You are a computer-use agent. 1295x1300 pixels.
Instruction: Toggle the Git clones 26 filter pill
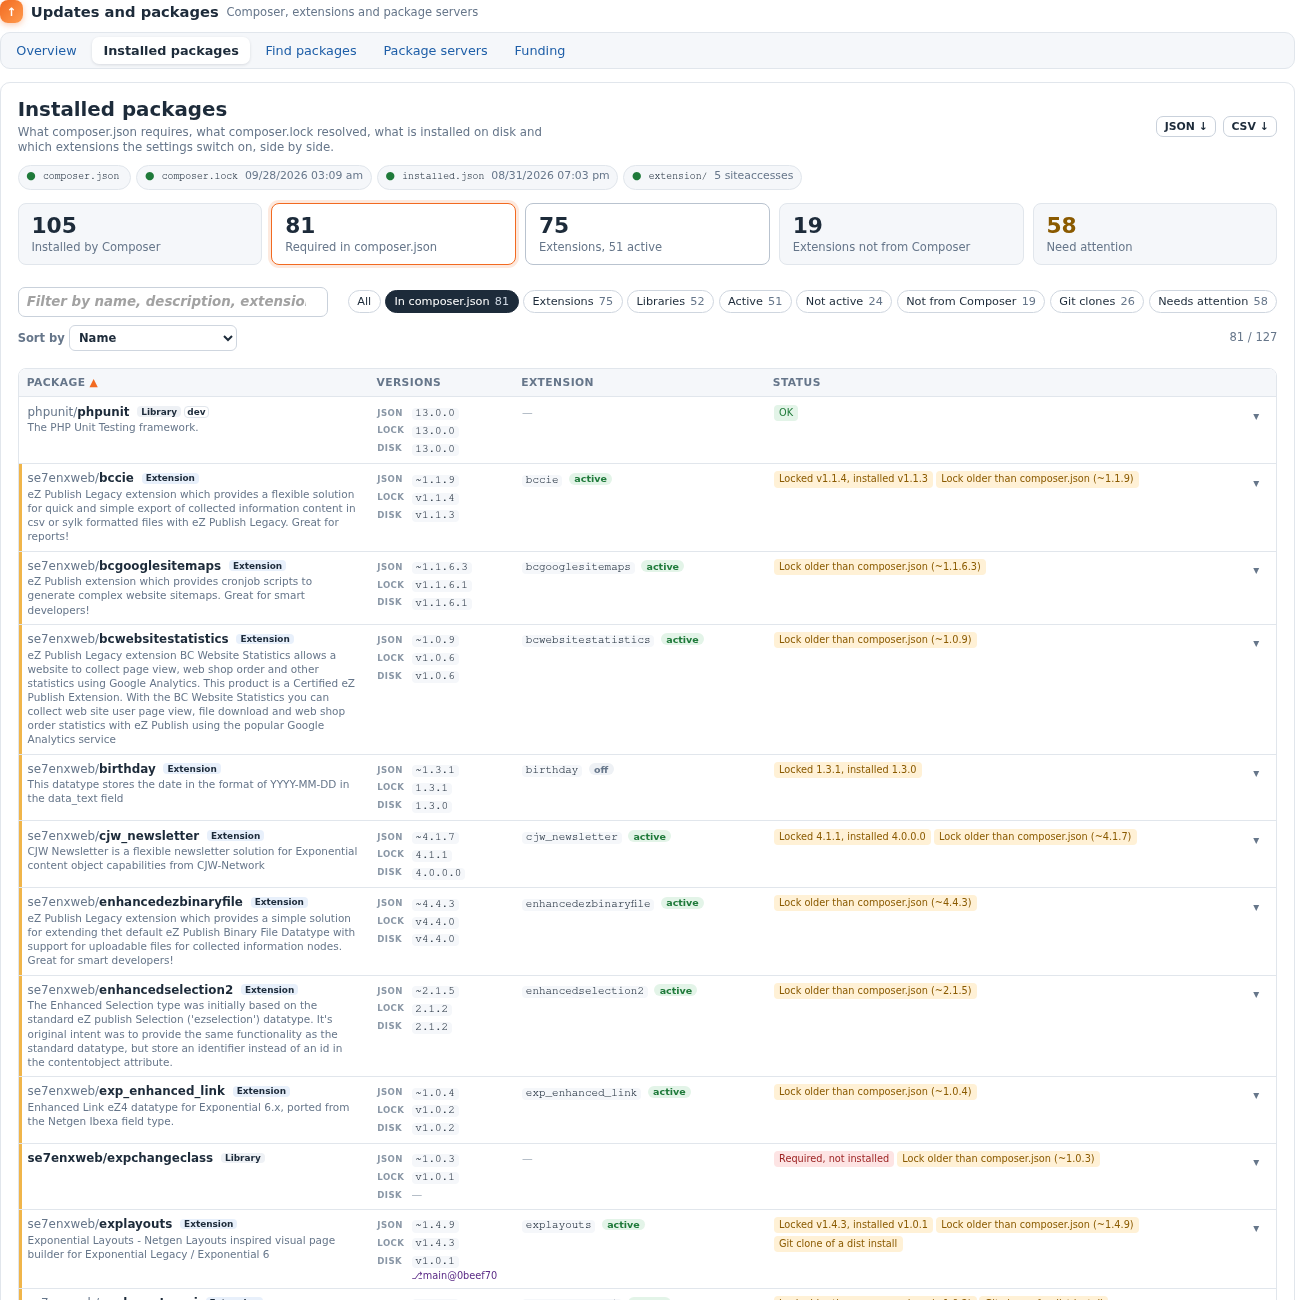click(x=1097, y=301)
